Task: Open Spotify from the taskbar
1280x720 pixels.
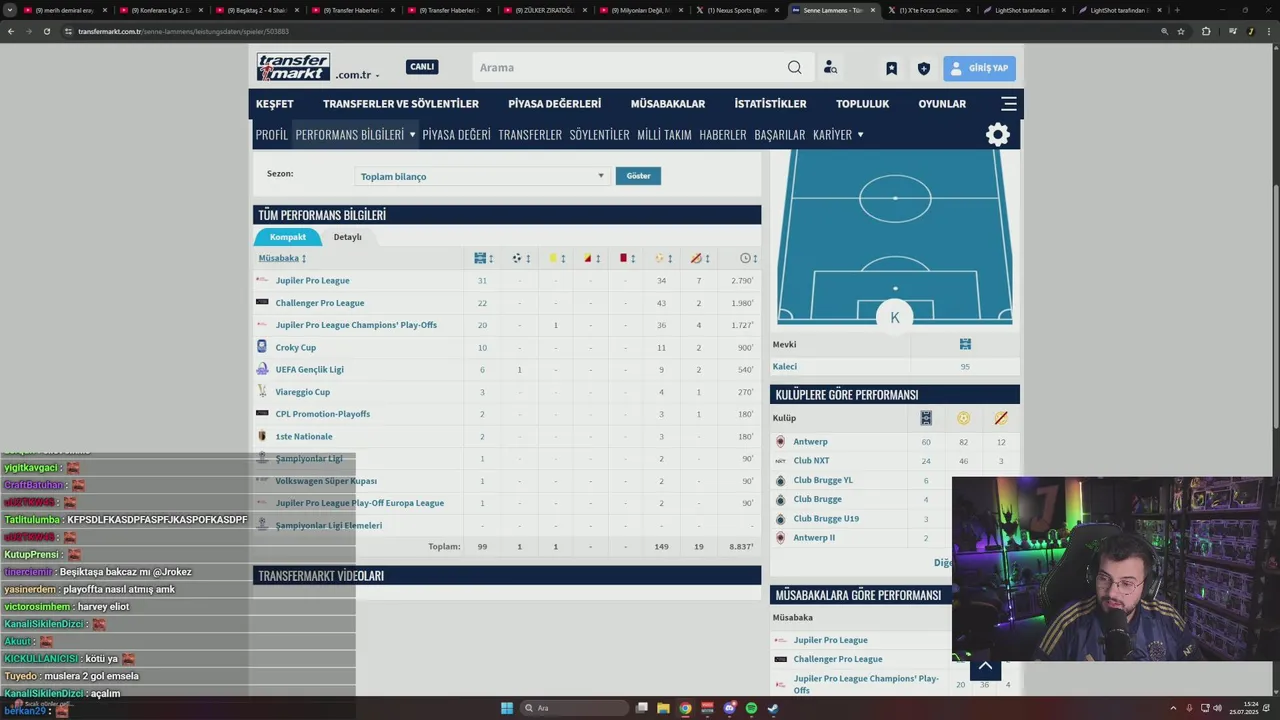Action: [x=751, y=708]
